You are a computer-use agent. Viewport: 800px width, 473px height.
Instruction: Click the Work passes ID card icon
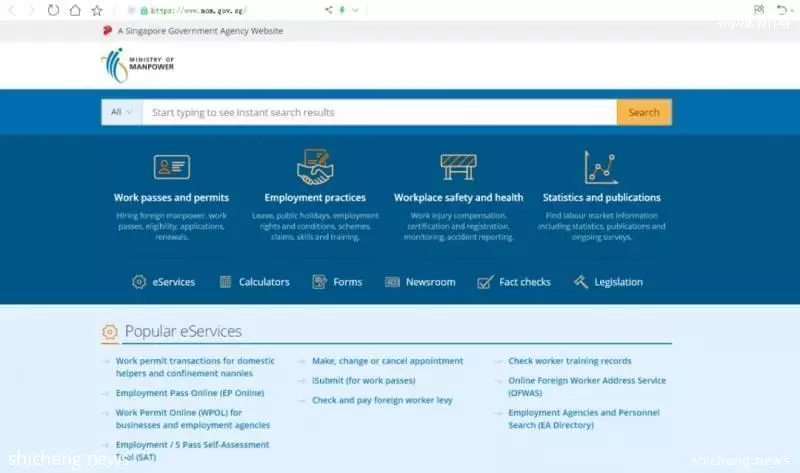172,167
